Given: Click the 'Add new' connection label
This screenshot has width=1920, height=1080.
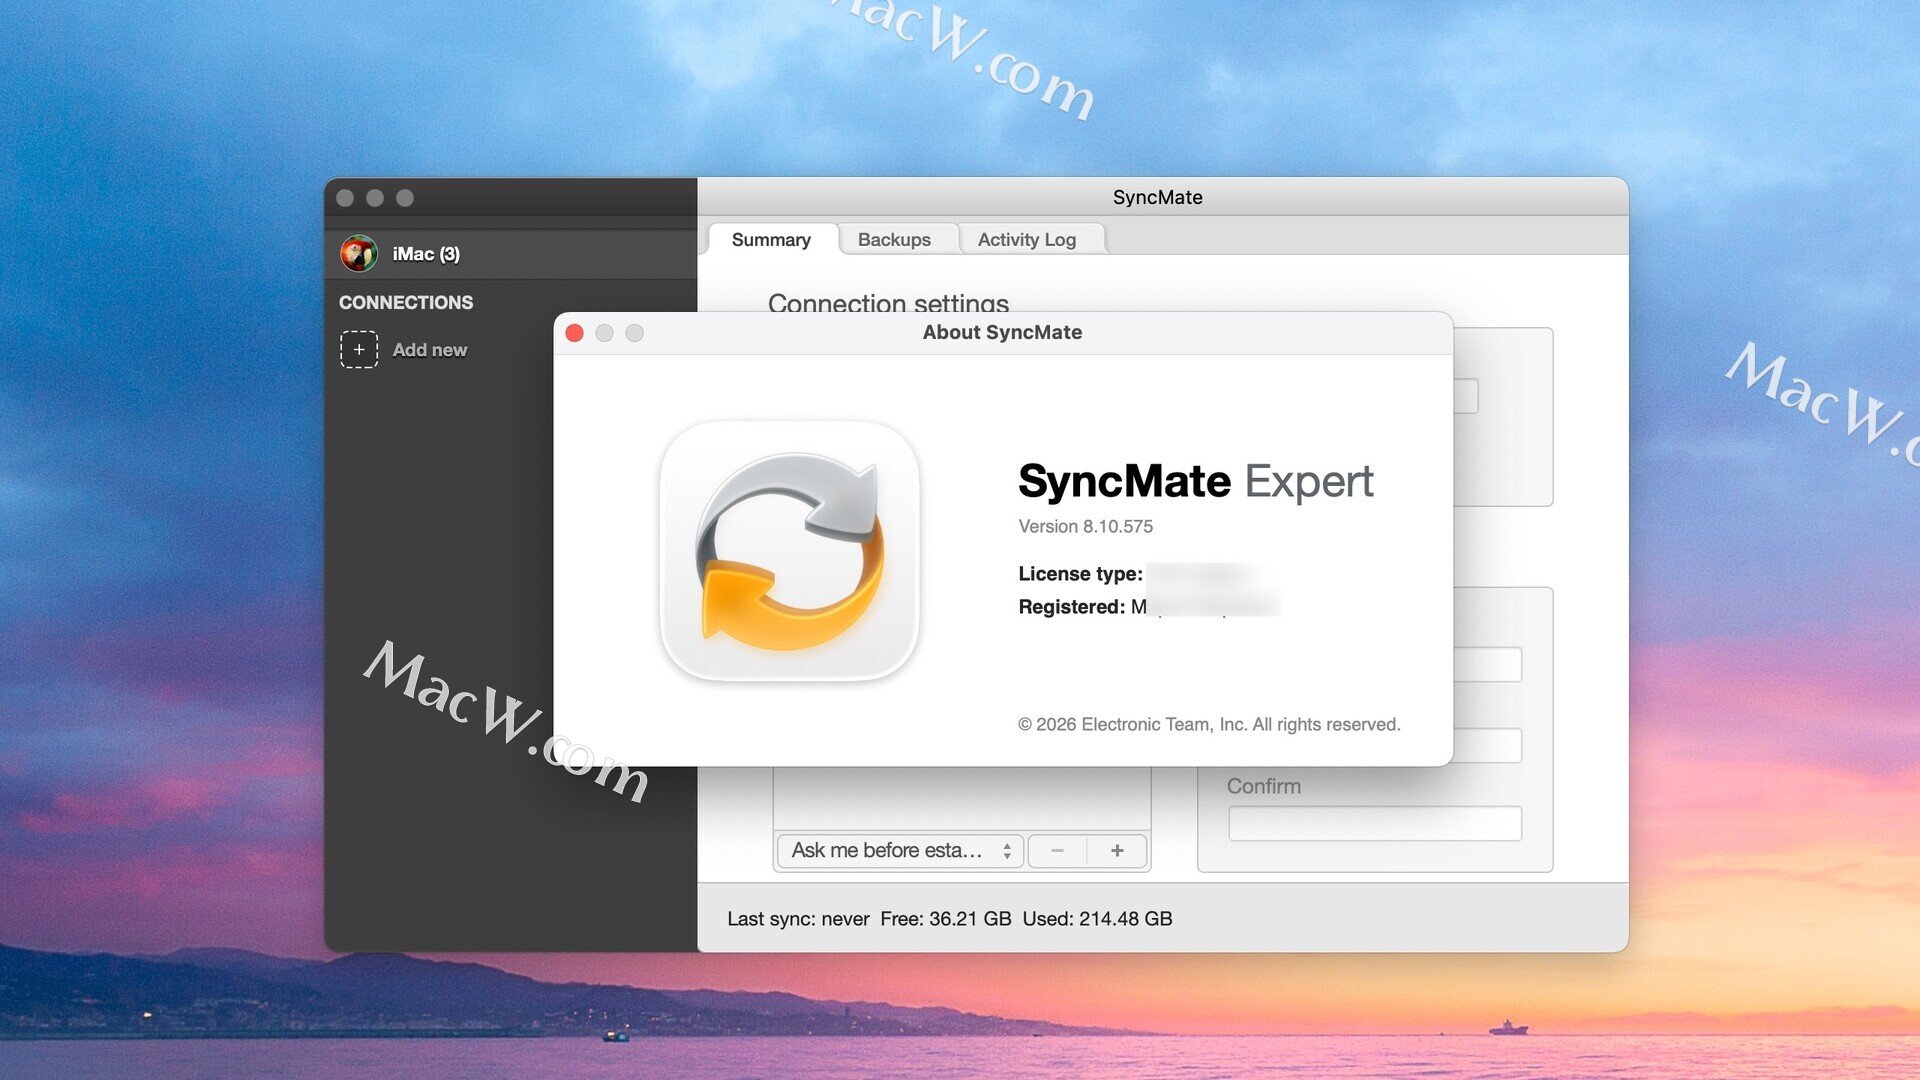Looking at the screenshot, I should [x=429, y=350].
